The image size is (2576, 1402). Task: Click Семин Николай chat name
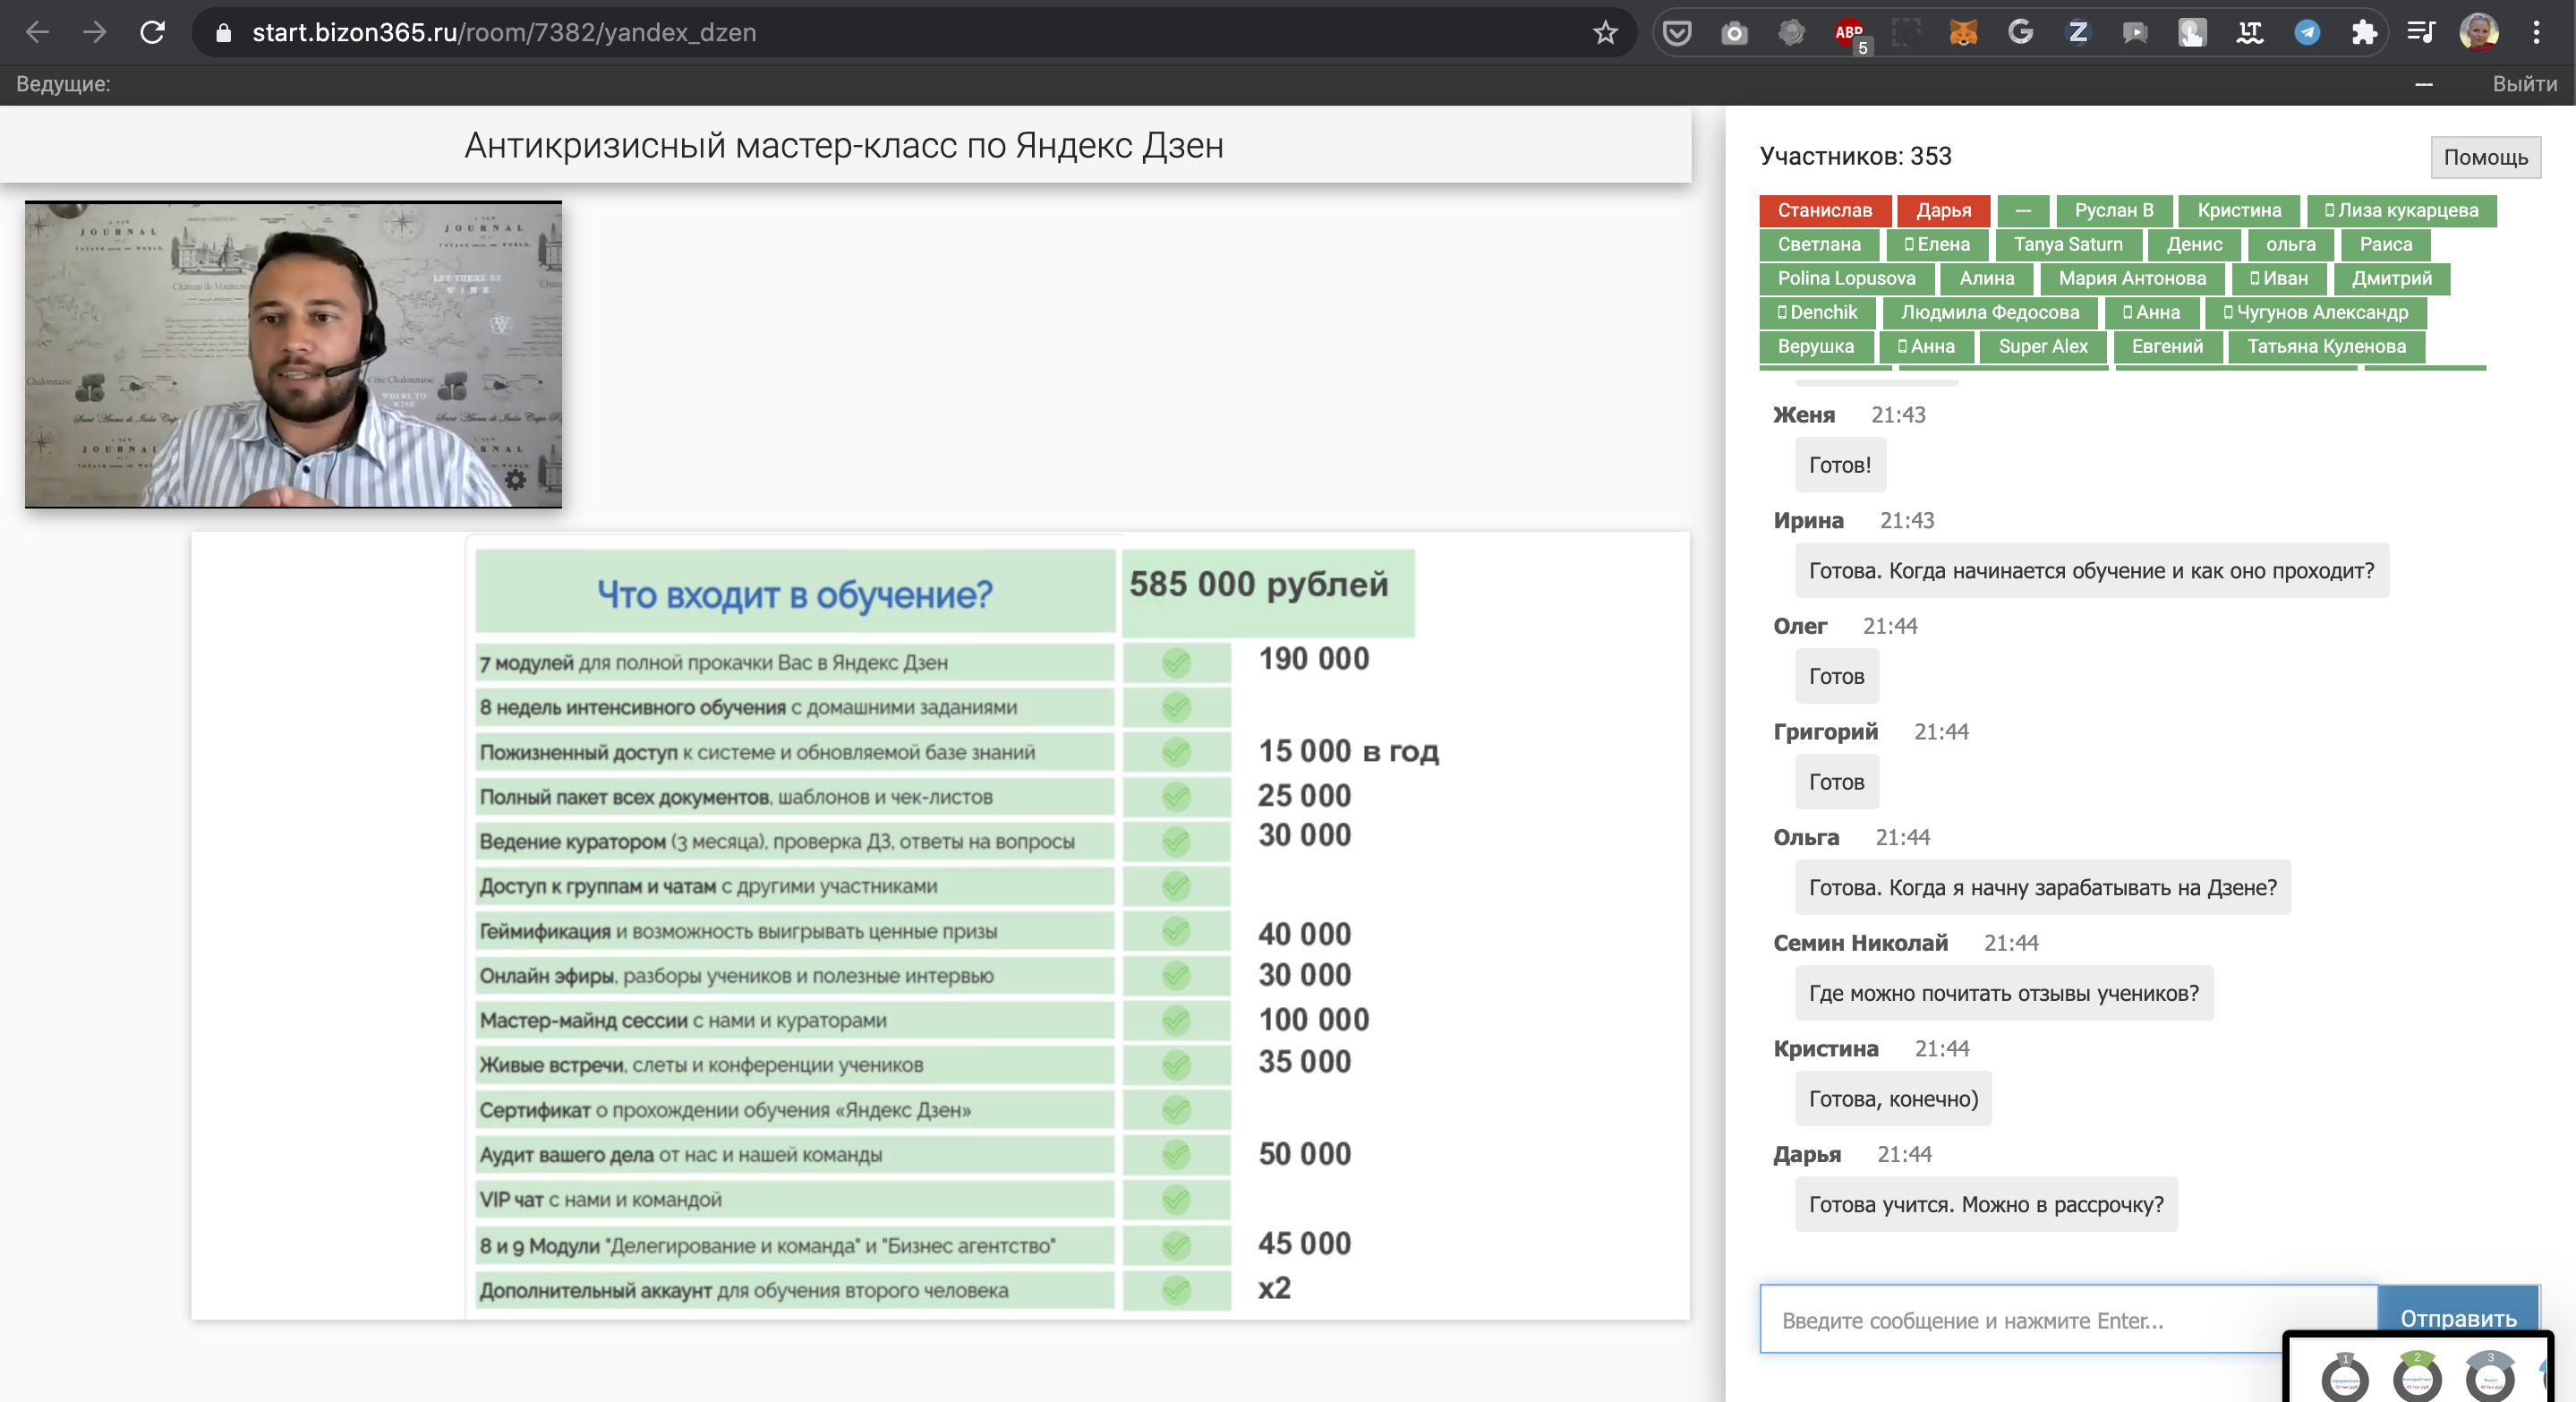pos(1860,943)
